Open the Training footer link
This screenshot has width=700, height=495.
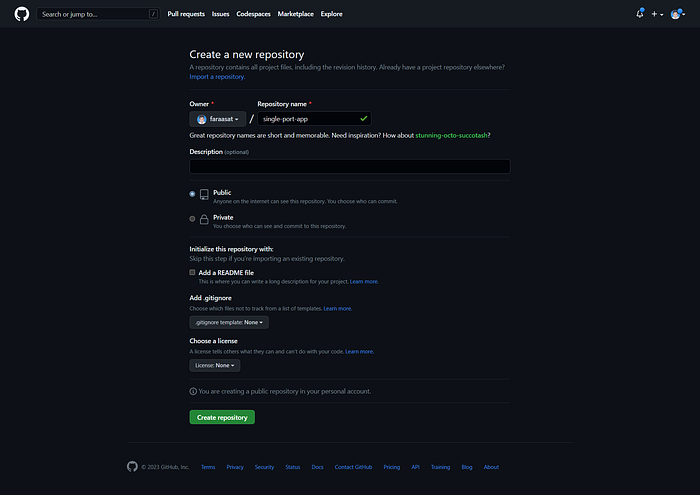[x=440, y=467]
